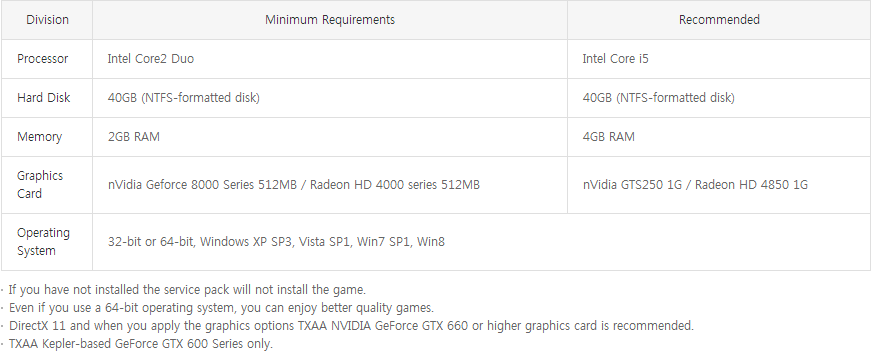
Task: Click the TXAA Kepler-based GeForce note
Action: [138, 343]
